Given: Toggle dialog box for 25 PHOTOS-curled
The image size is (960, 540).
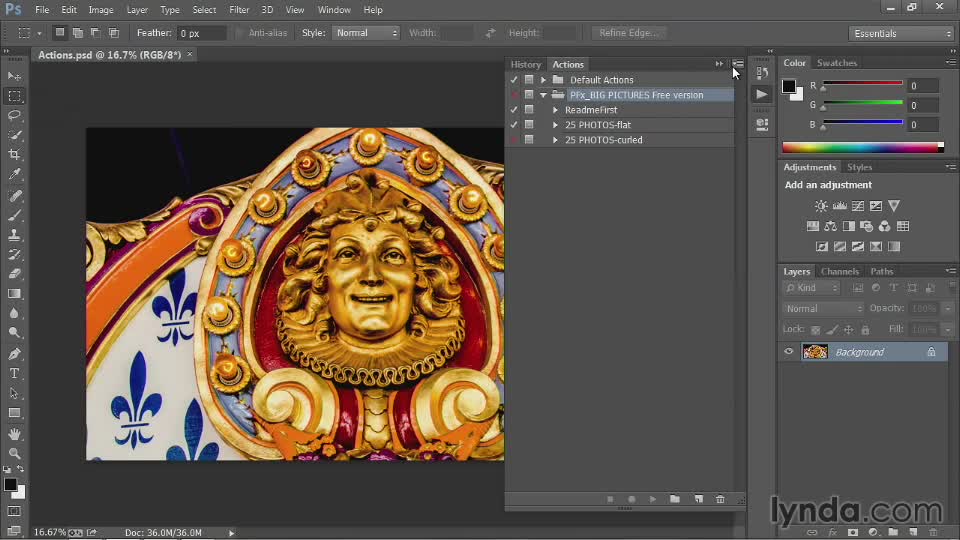Looking at the screenshot, I should coord(529,140).
